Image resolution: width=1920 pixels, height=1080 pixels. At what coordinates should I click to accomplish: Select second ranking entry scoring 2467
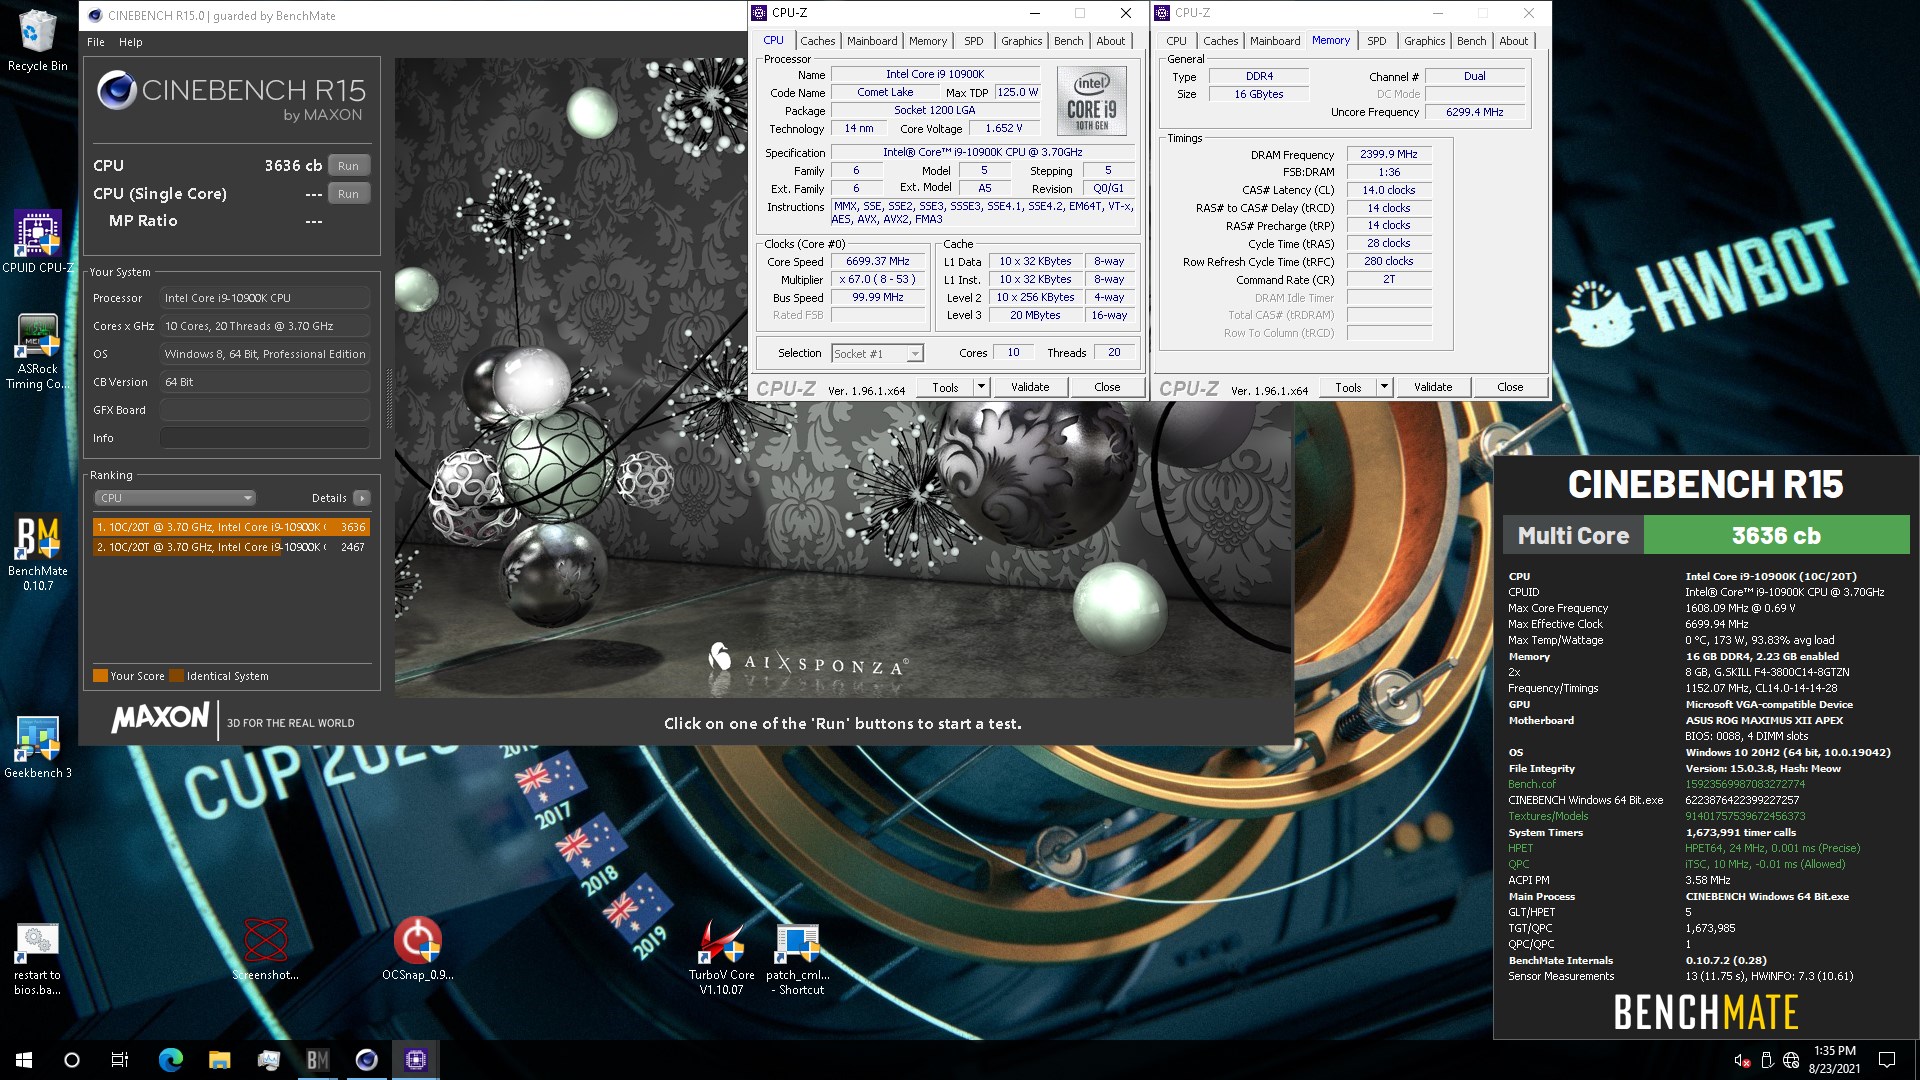point(231,547)
